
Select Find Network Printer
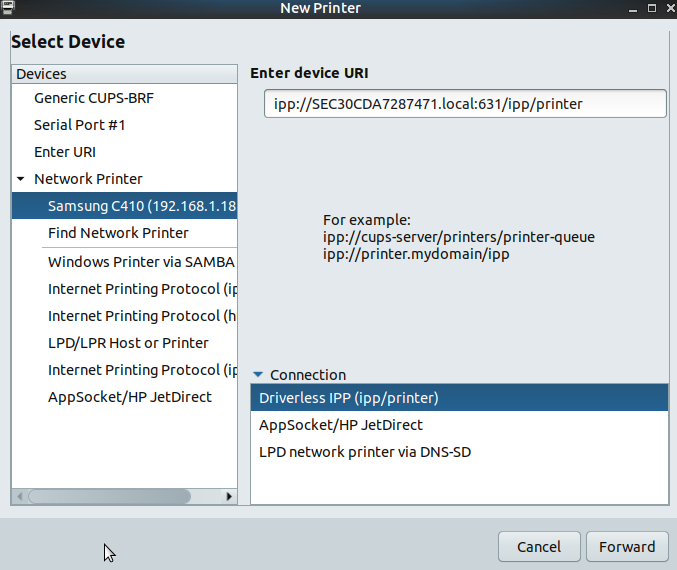pos(118,233)
